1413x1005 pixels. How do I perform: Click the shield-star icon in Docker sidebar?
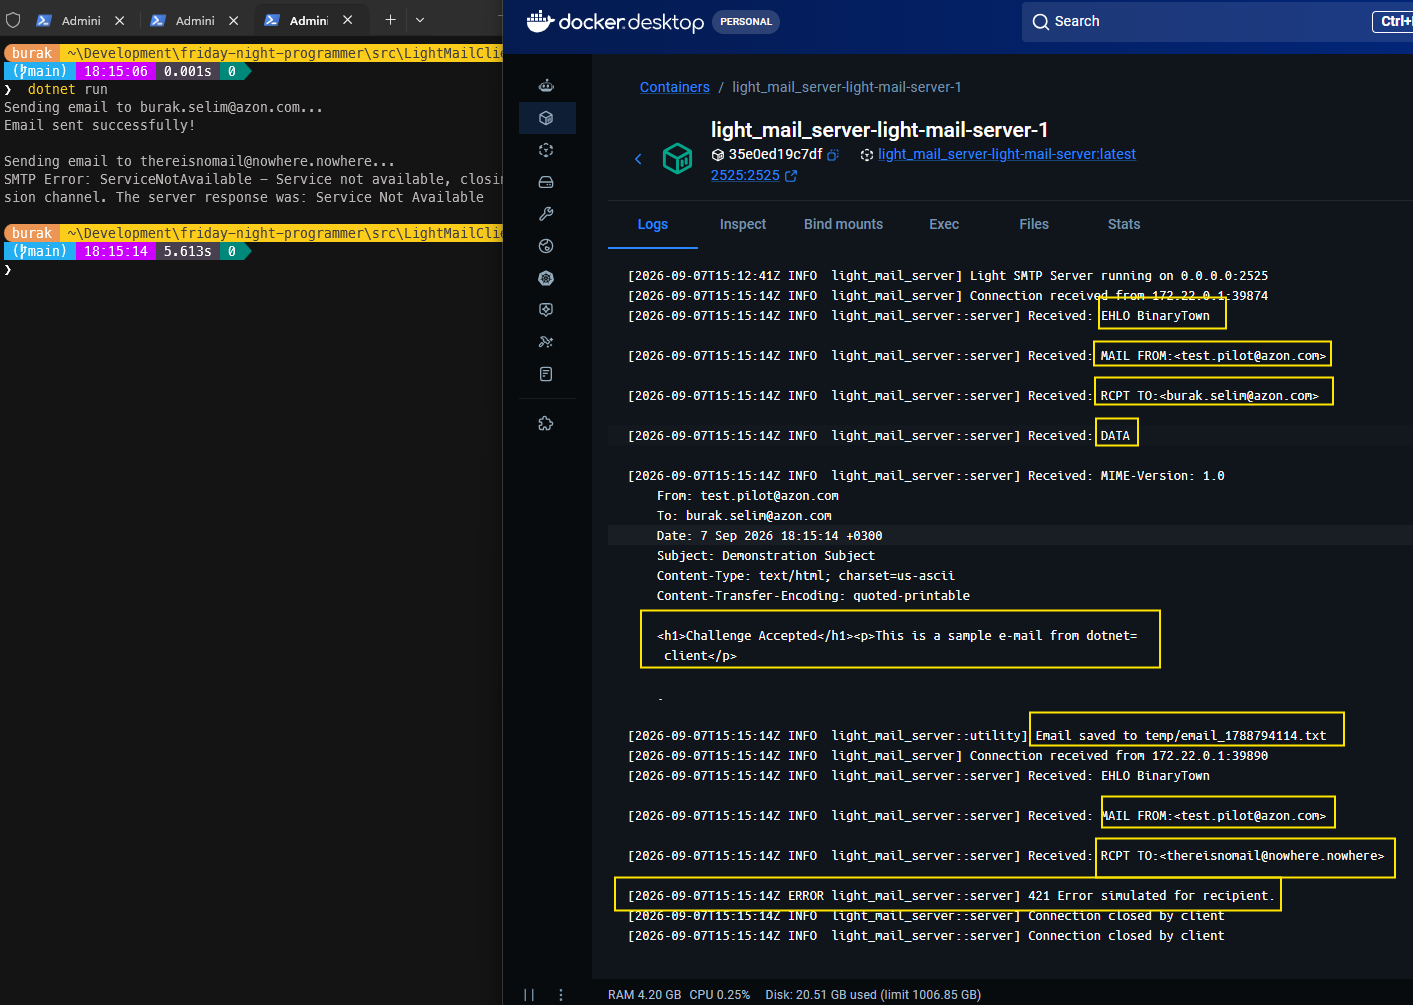click(546, 310)
